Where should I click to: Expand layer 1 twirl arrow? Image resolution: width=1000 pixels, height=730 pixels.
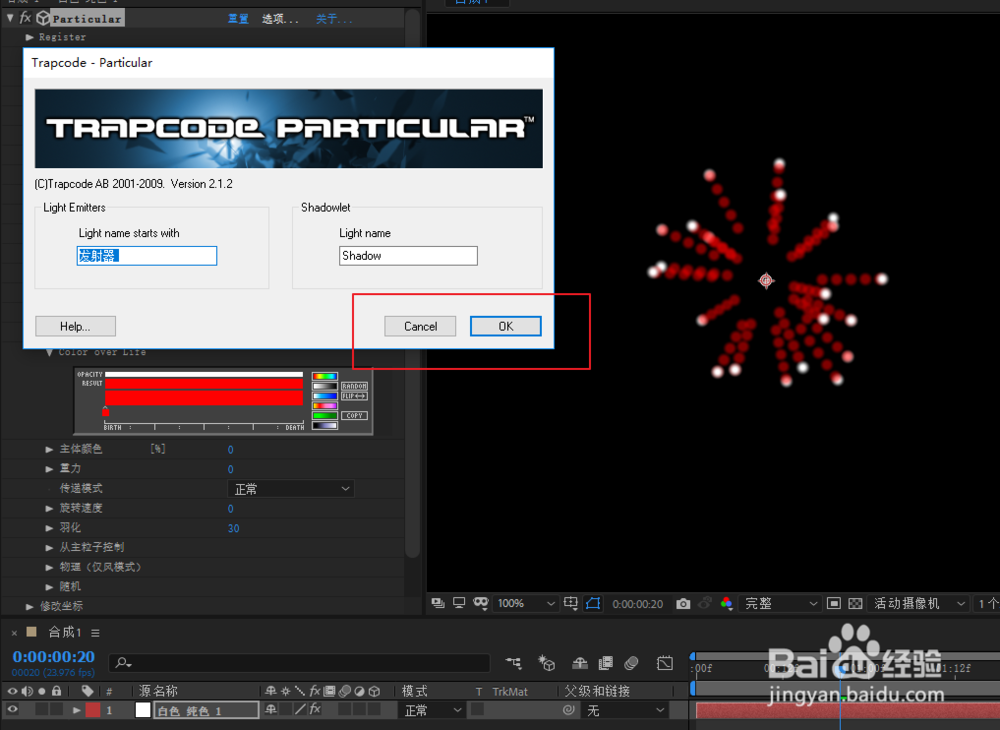click(x=77, y=710)
